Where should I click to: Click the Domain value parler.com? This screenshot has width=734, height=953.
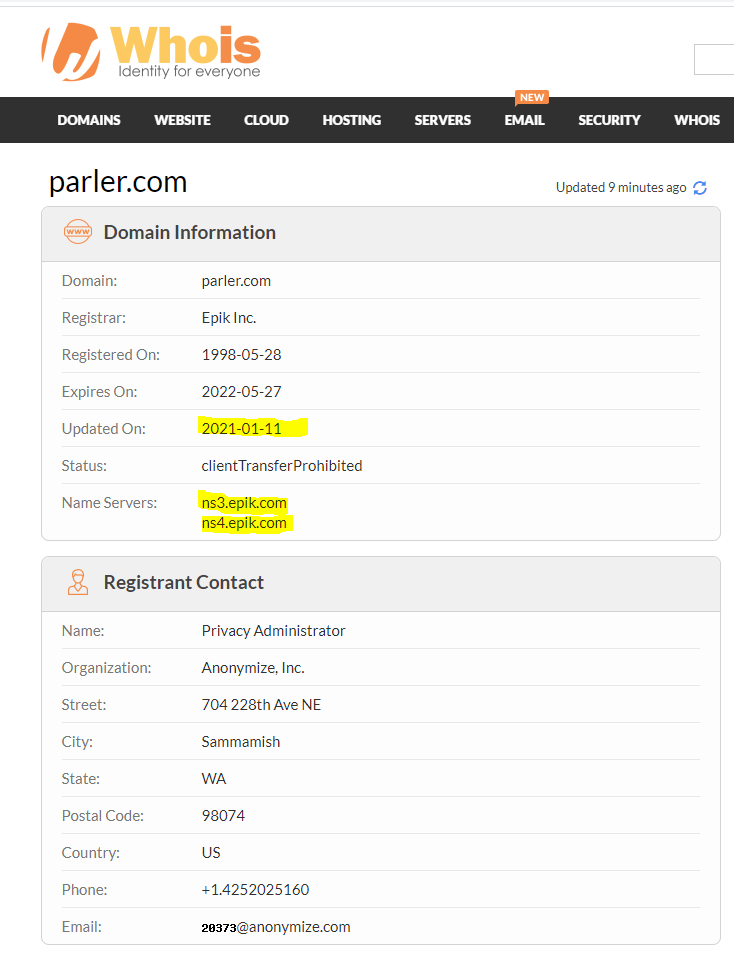[x=236, y=281]
